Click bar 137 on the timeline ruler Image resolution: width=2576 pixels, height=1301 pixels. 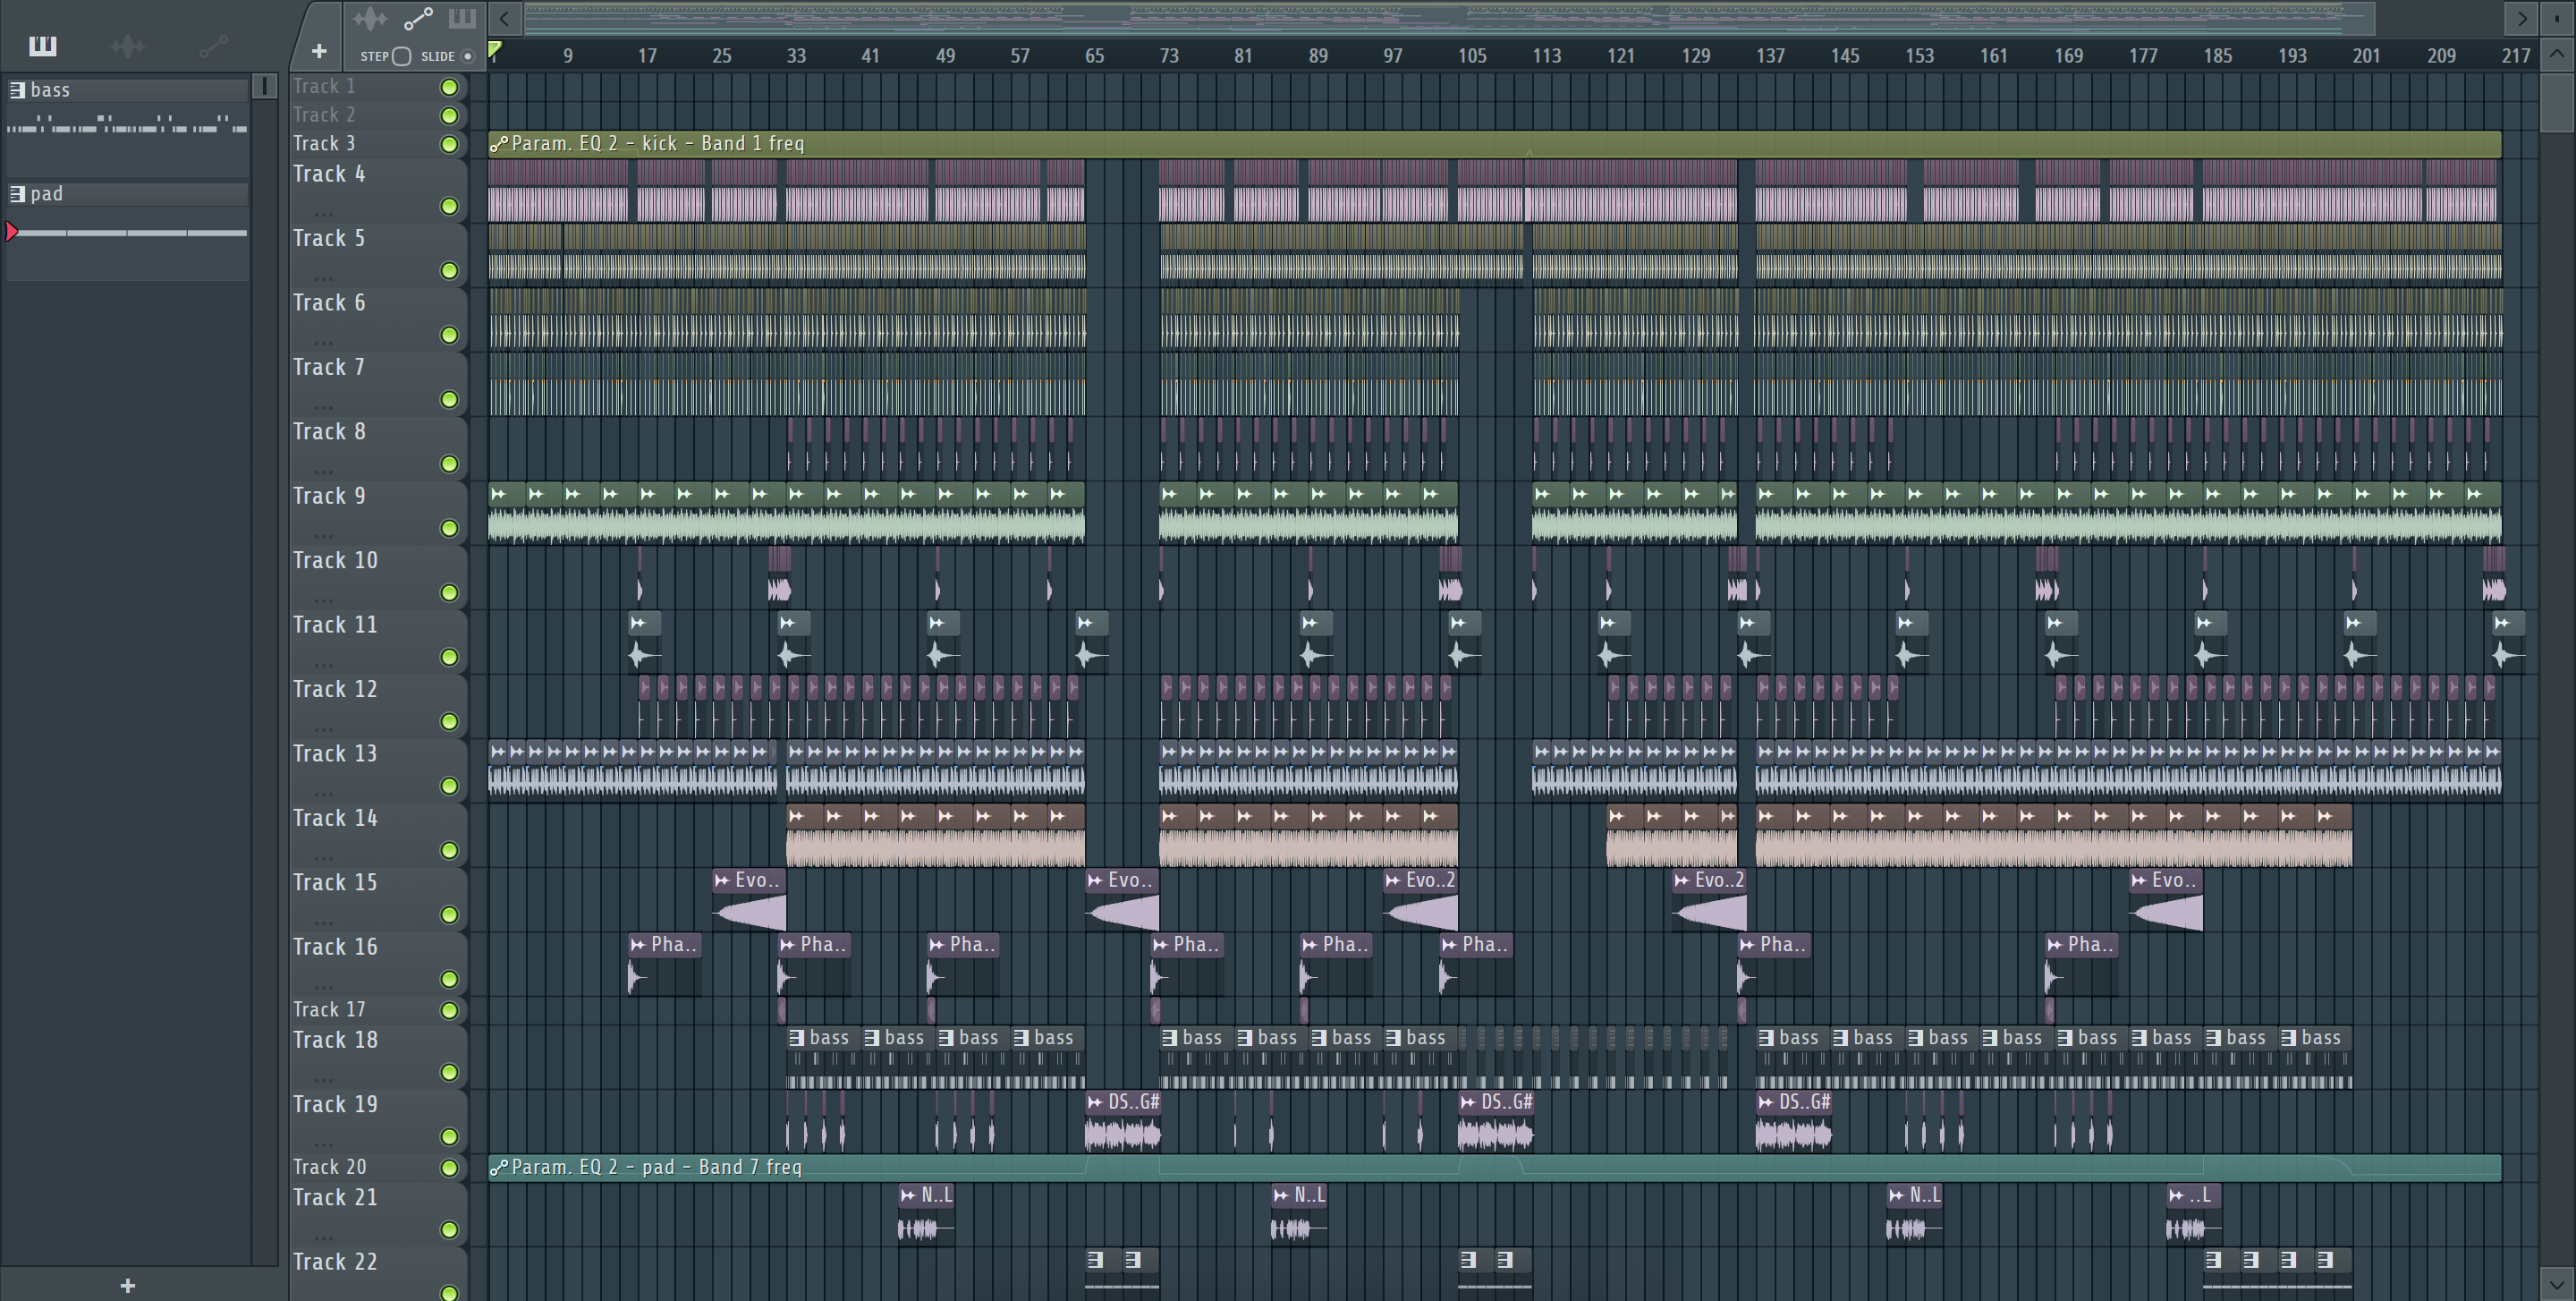coord(1770,56)
